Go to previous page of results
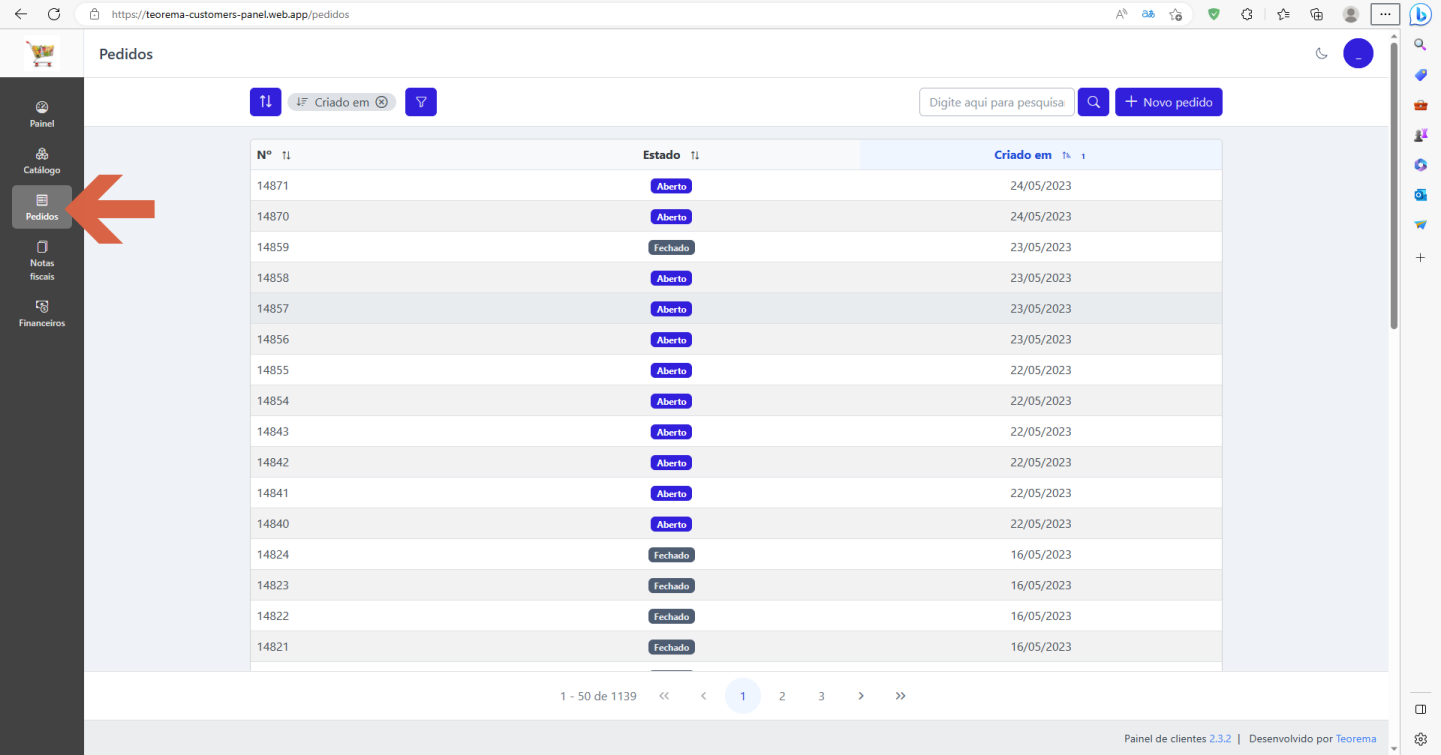1441x755 pixels. (703, 696)
